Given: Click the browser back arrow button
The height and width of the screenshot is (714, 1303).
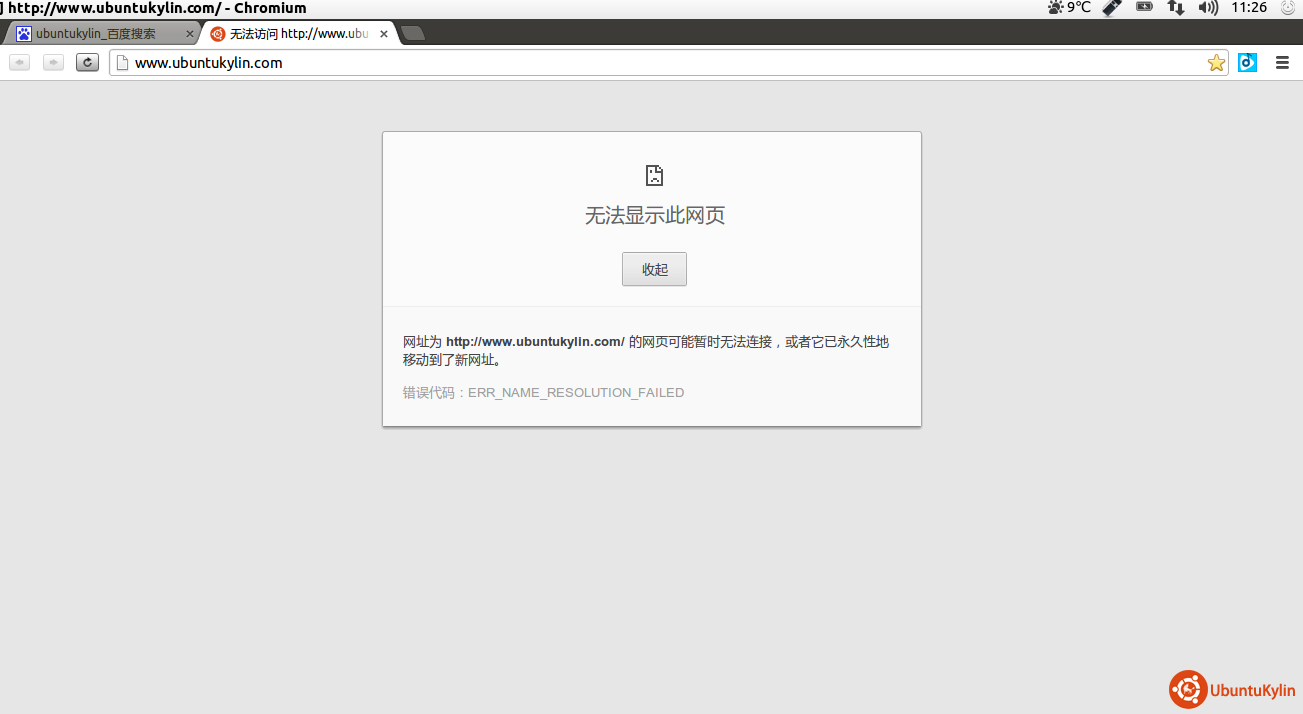Looking at the screenshot, I should pos(19,63).
